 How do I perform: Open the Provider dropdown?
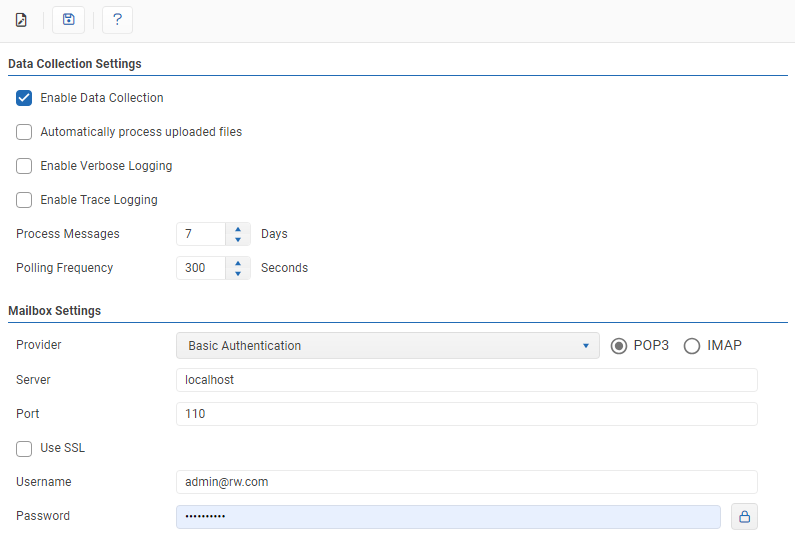[x=387, y=346]
